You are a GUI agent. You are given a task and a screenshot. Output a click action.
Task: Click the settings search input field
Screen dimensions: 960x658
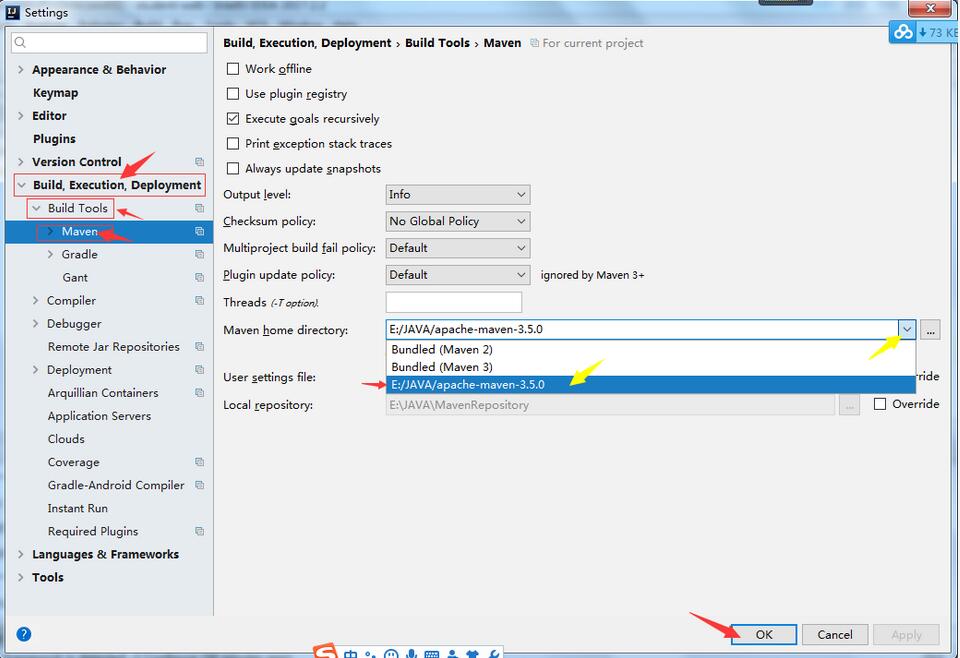point(109,42)
